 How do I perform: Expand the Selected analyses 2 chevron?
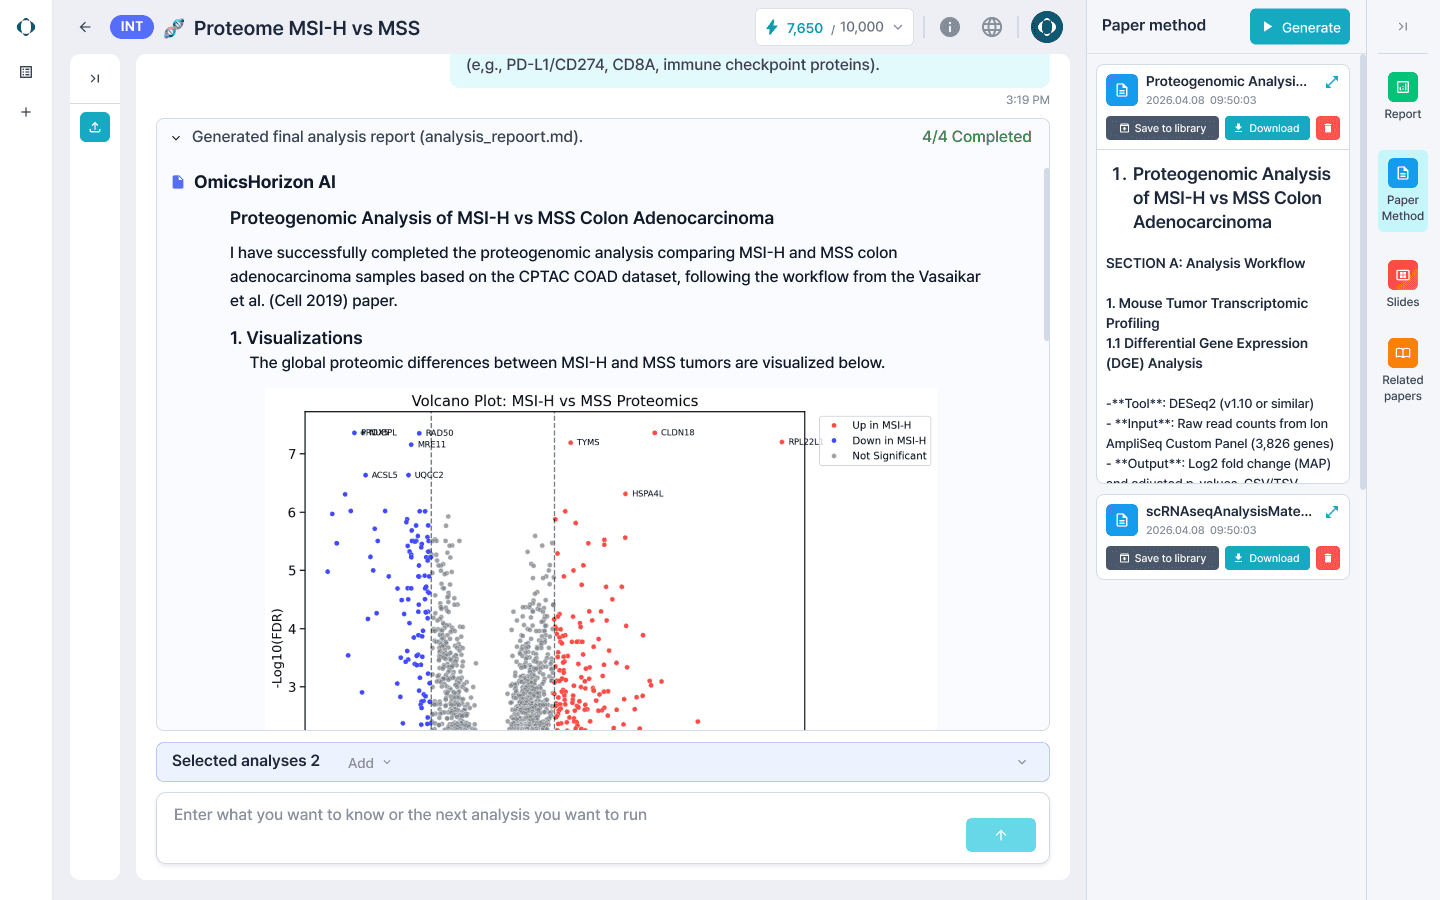click(1022, 762)
